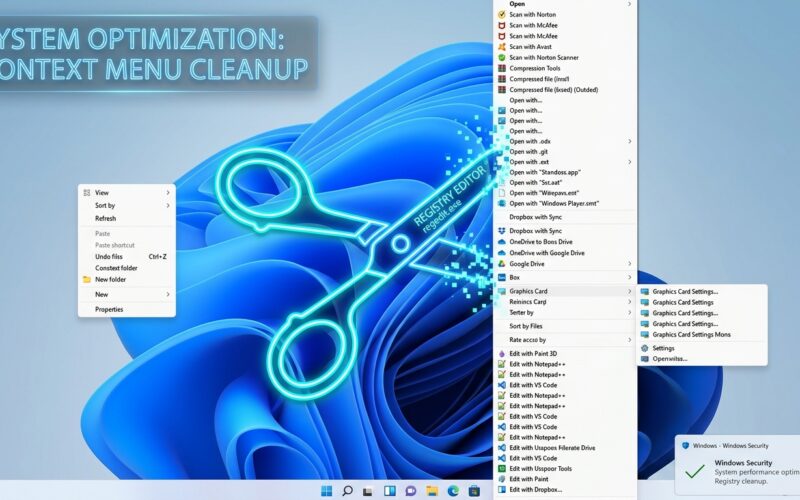Expand the View submenu arrow
This screenshot has height=500, width=800.
coord(167,192)
